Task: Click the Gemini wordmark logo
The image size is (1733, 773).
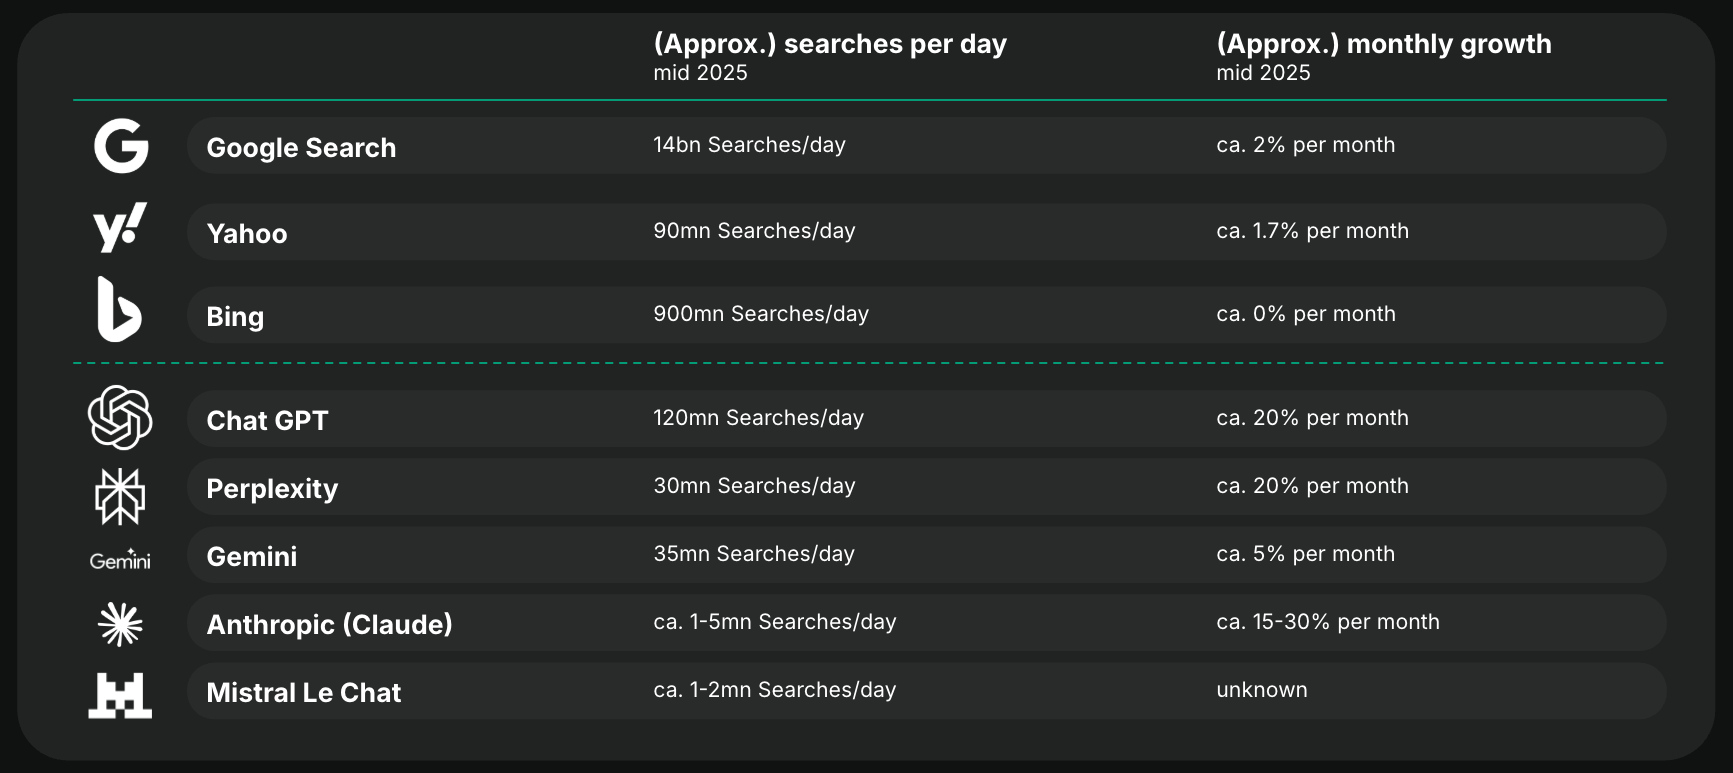Action: 120,560
